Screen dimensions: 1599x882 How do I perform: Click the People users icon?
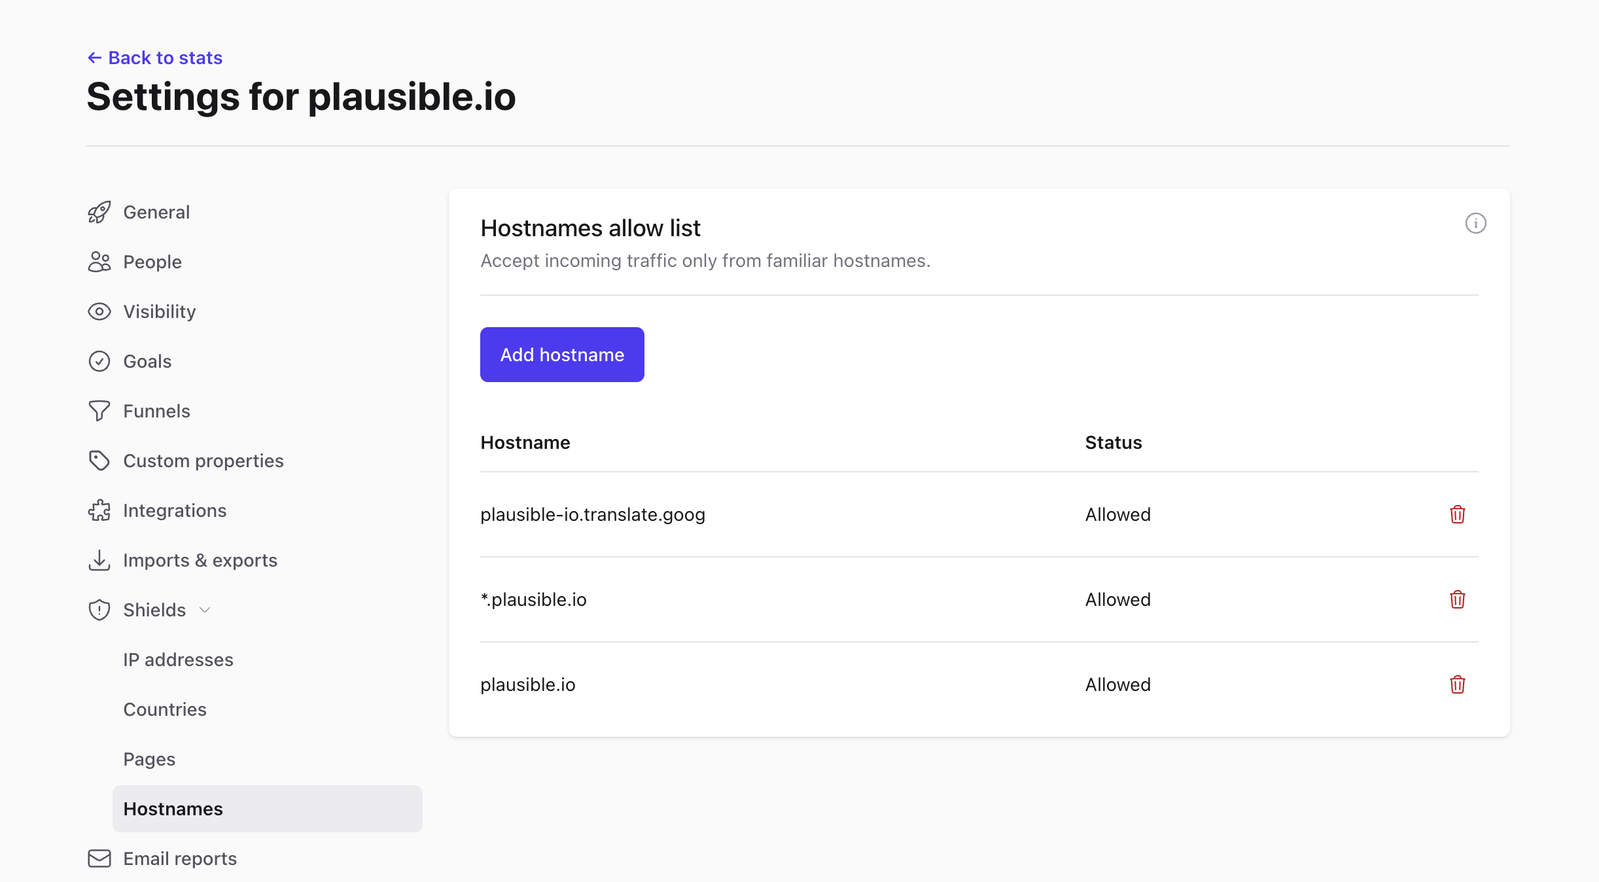99,262
